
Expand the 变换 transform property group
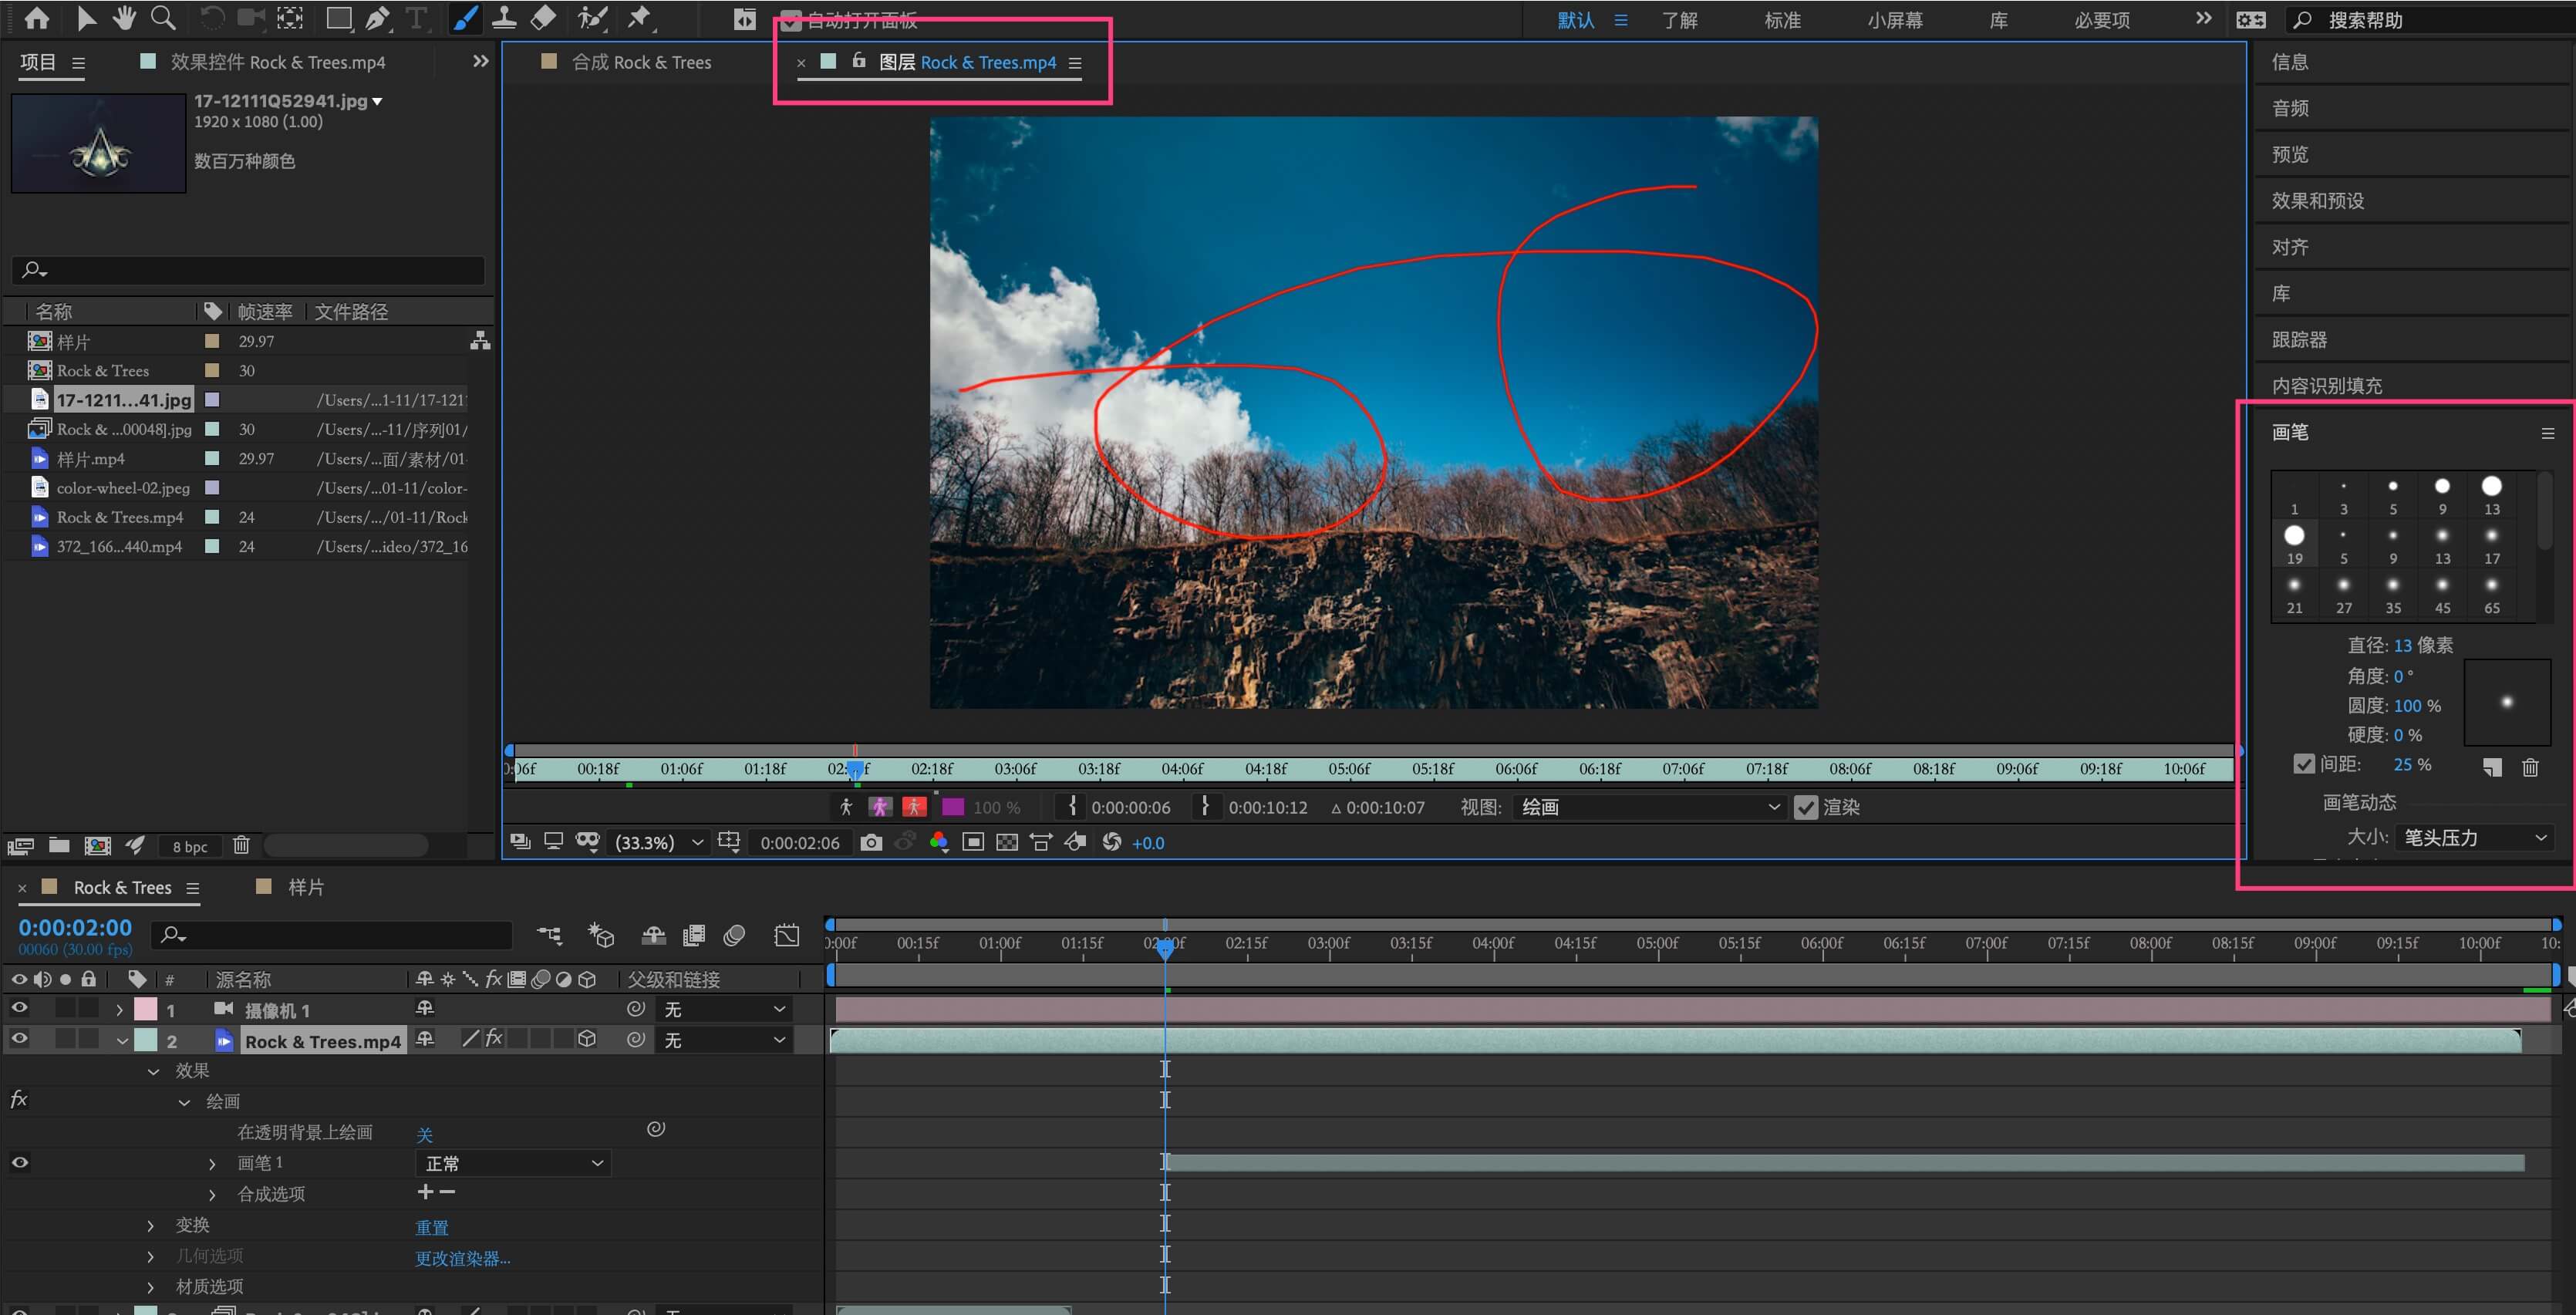151,1225
